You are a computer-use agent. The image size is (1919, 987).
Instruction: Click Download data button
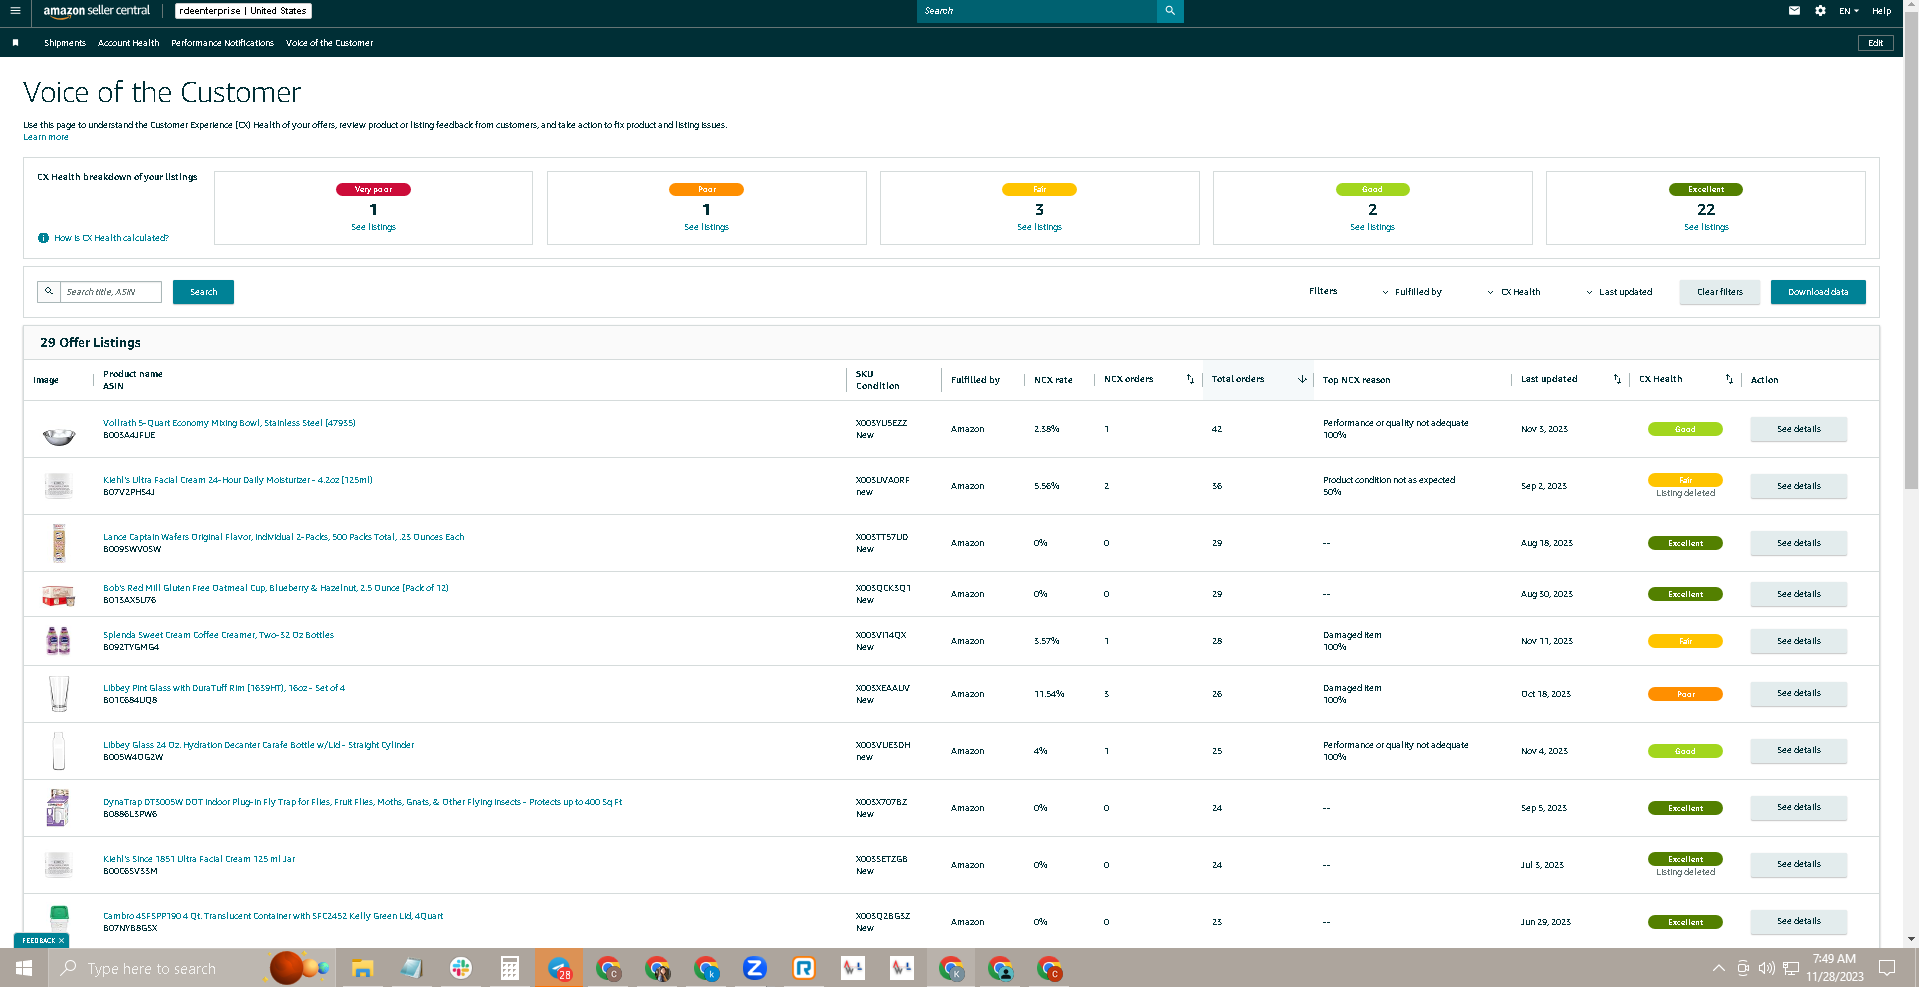point(1818,292)
